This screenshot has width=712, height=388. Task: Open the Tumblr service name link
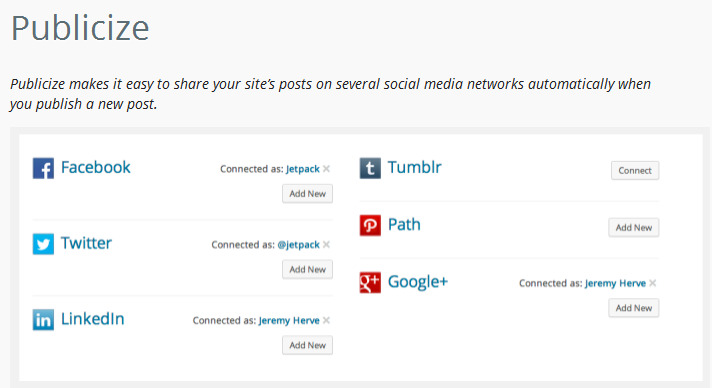[x=414, y=168]
